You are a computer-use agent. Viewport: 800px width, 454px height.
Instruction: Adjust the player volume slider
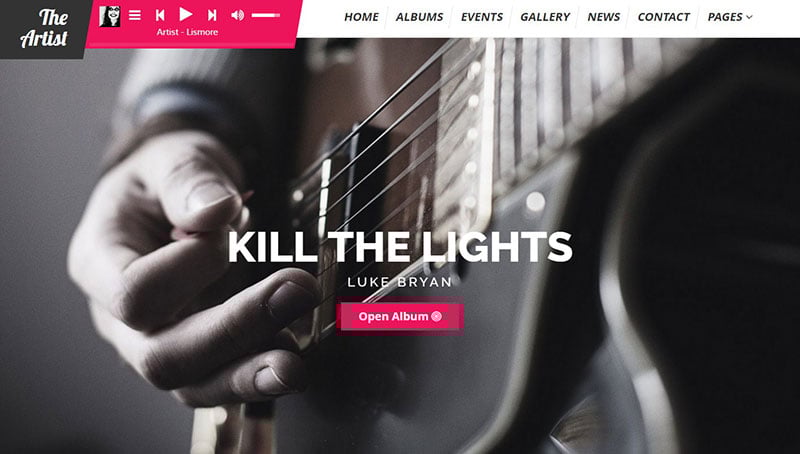tap(266, 15)
